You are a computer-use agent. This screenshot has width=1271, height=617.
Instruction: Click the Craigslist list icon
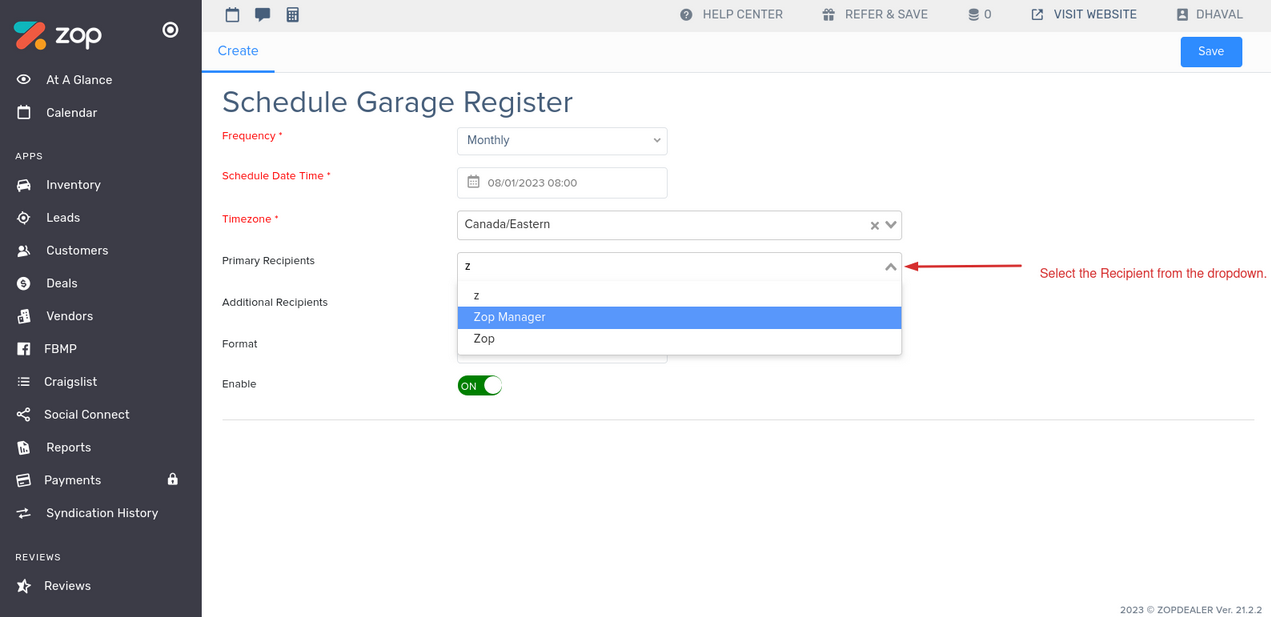[x=24, y=382]
